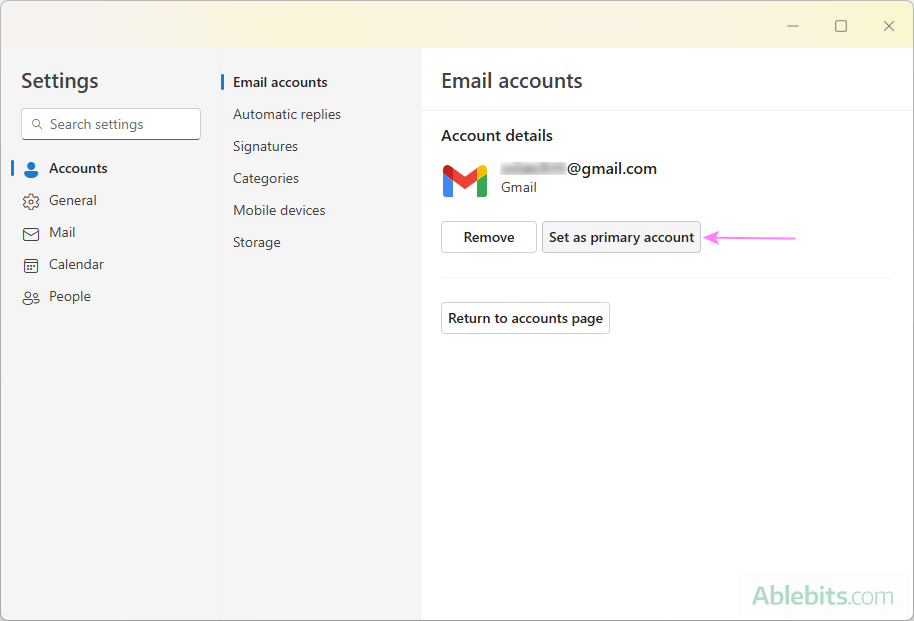Image resolution: width=914 pixels, height=621 pixels.
Task: Go to Calendar settings
Action: coord(76,265)
